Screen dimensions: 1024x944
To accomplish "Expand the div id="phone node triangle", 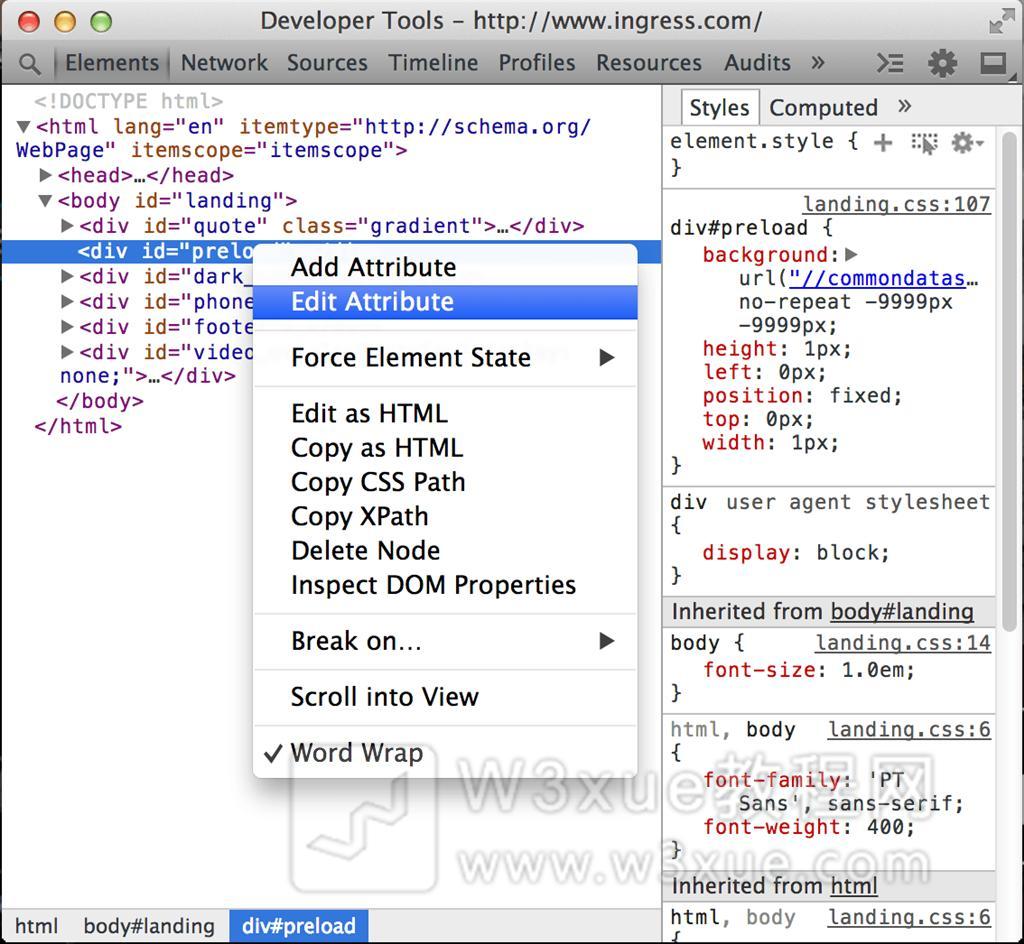I will [x=67, y=302].
